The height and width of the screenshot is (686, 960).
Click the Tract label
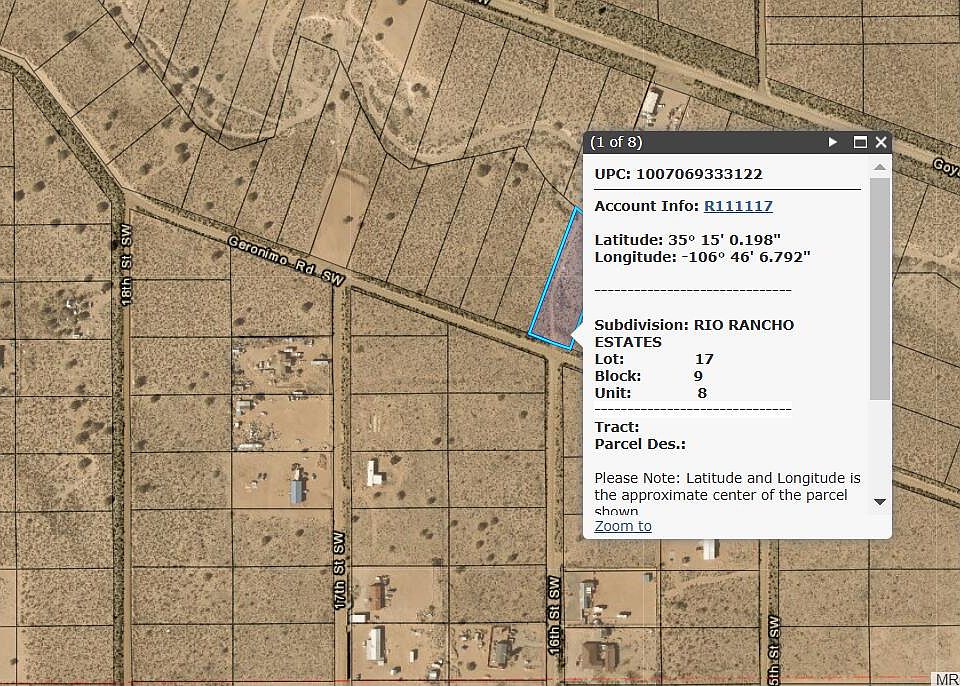pyautogui.click(x=617, y=427)
